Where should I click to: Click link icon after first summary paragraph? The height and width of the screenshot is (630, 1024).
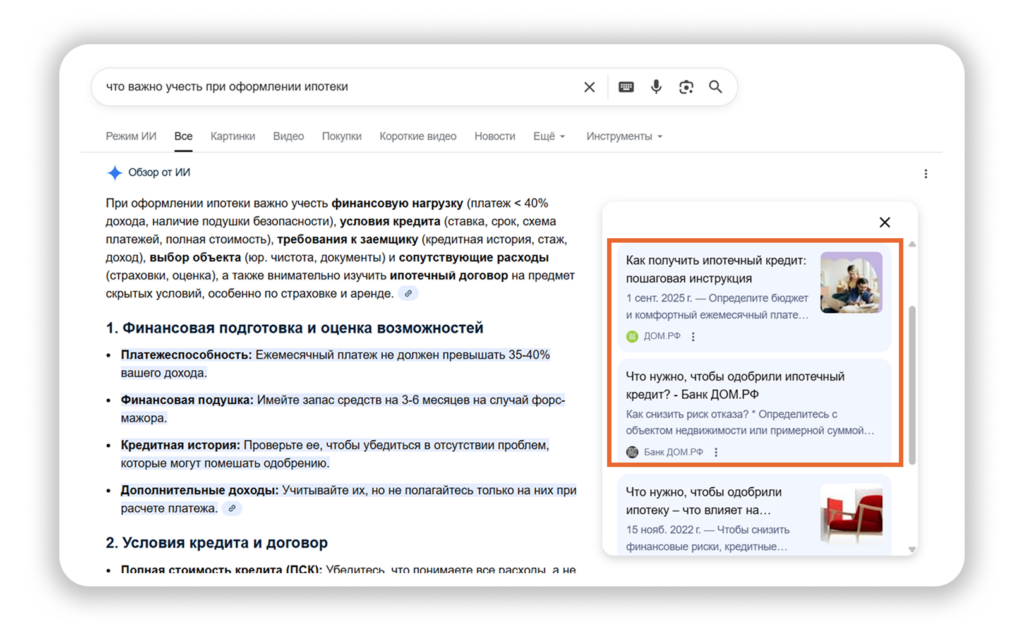pos(408,294)
